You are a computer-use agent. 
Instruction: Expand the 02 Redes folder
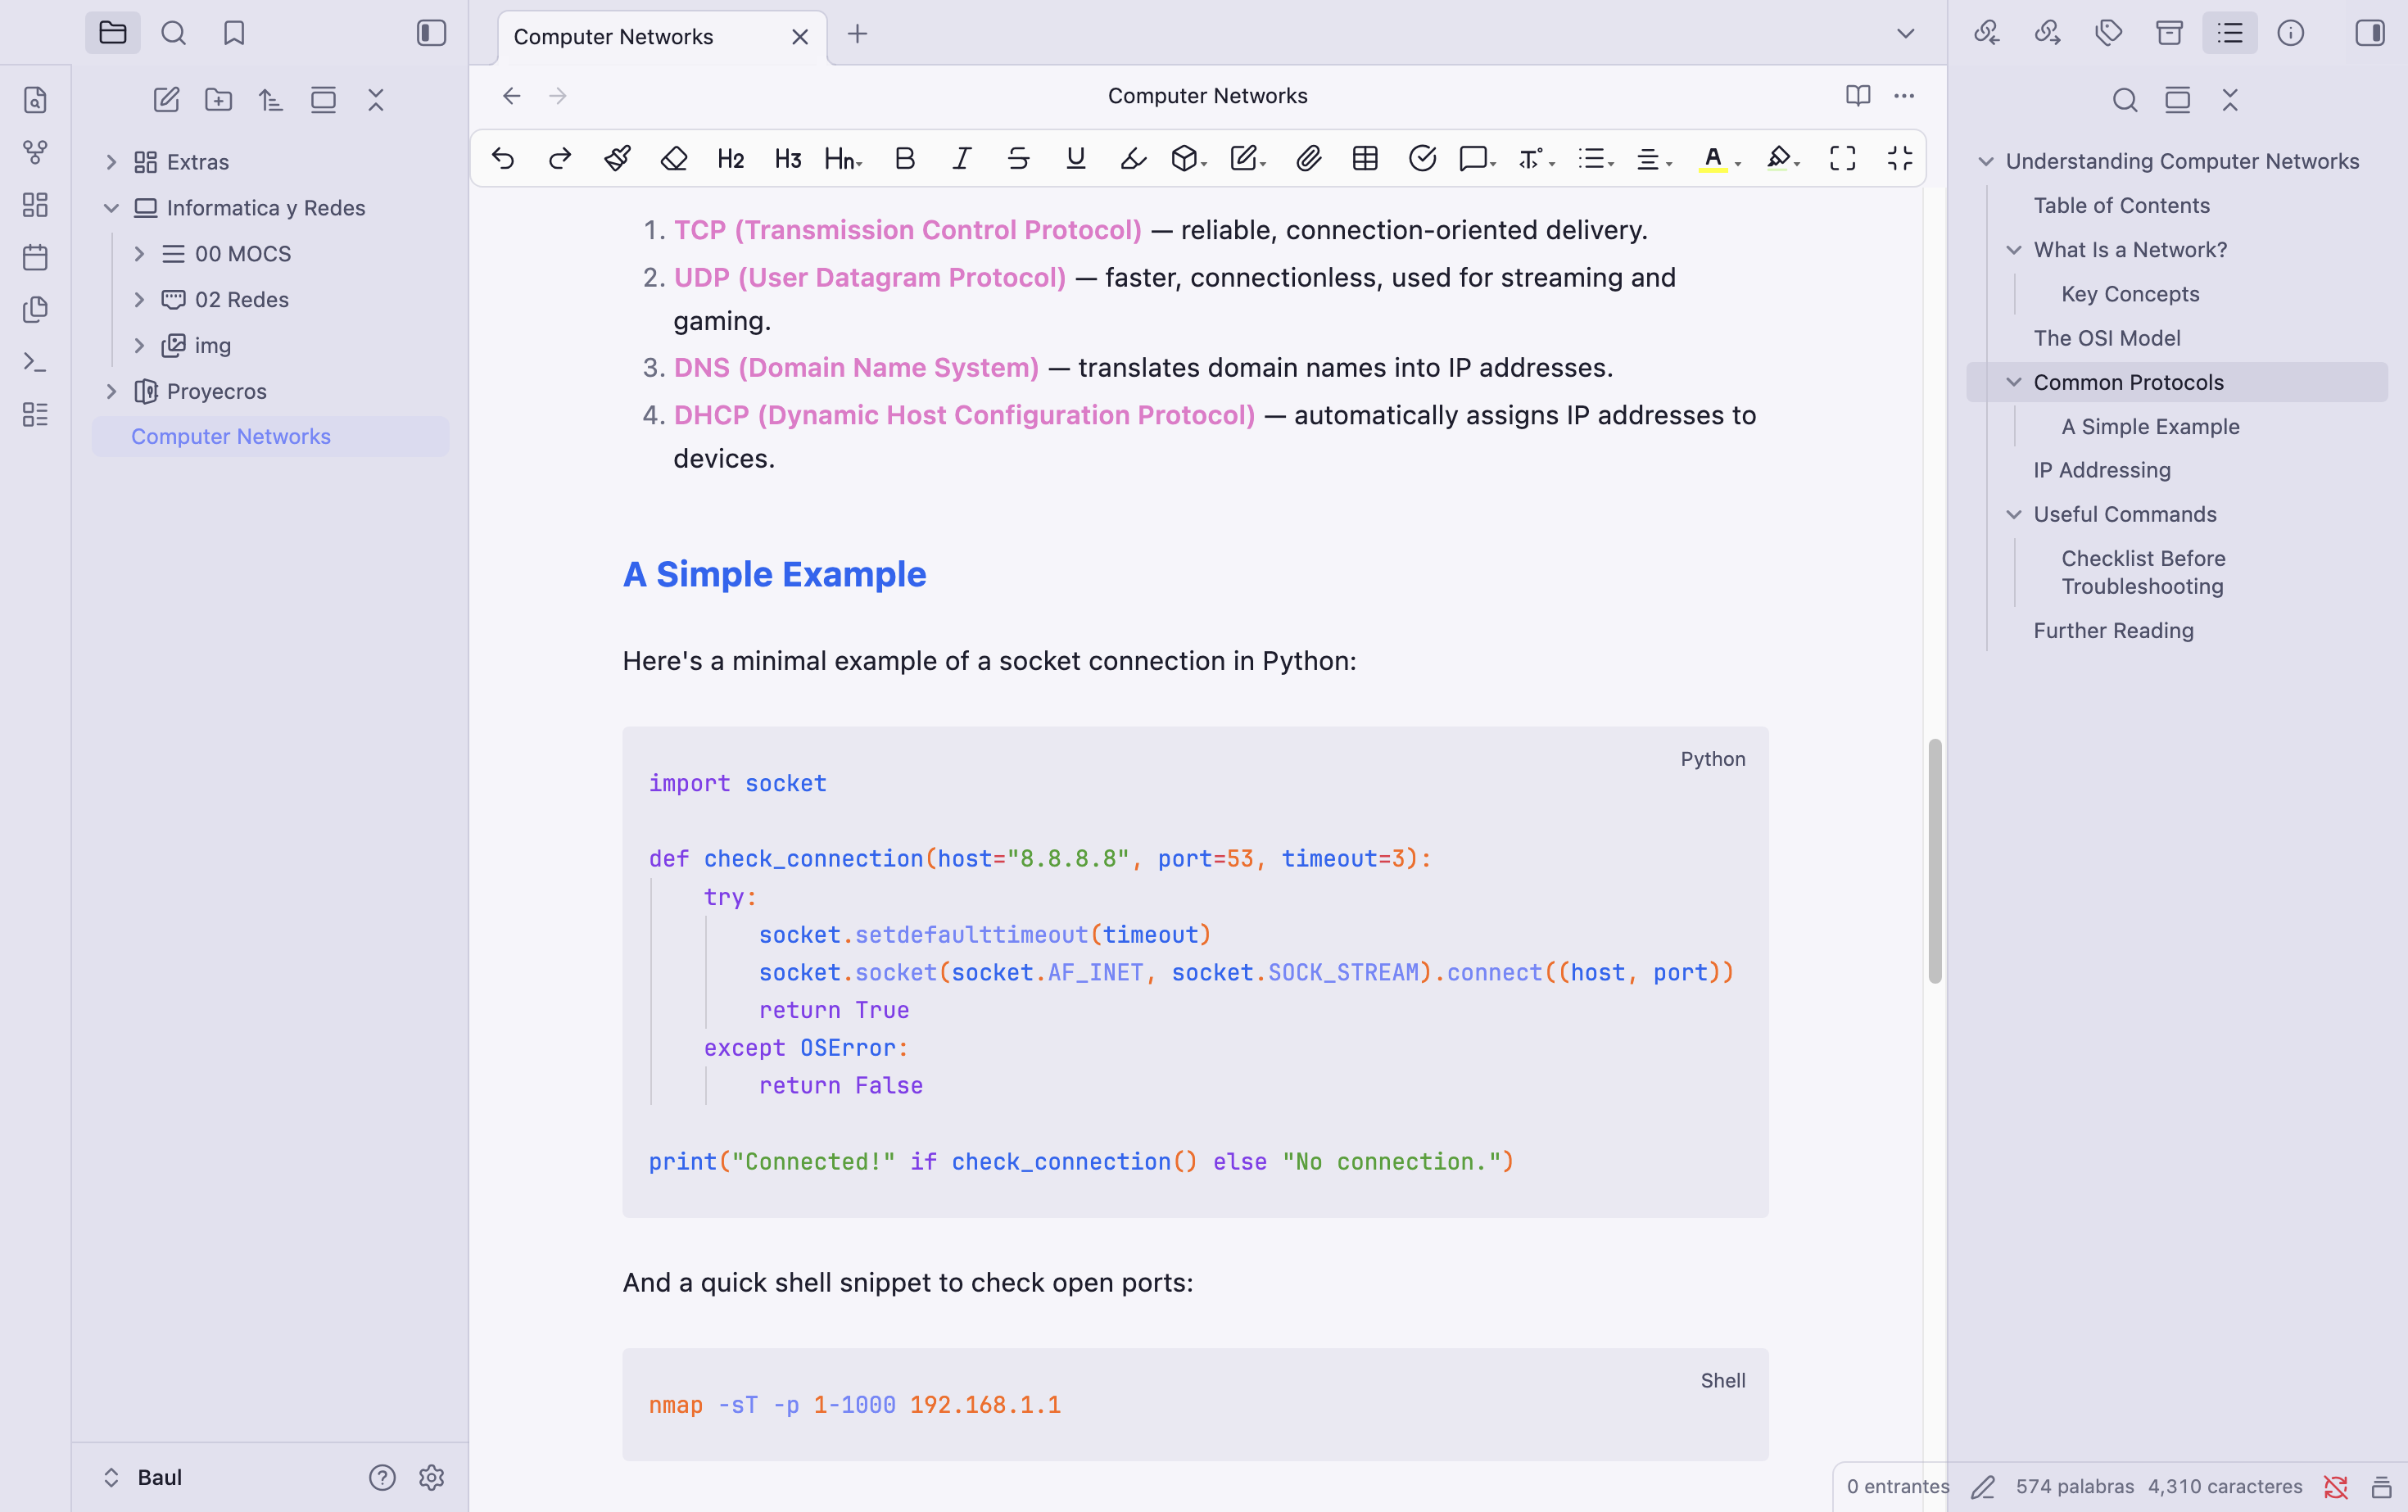tap(139, 299)
